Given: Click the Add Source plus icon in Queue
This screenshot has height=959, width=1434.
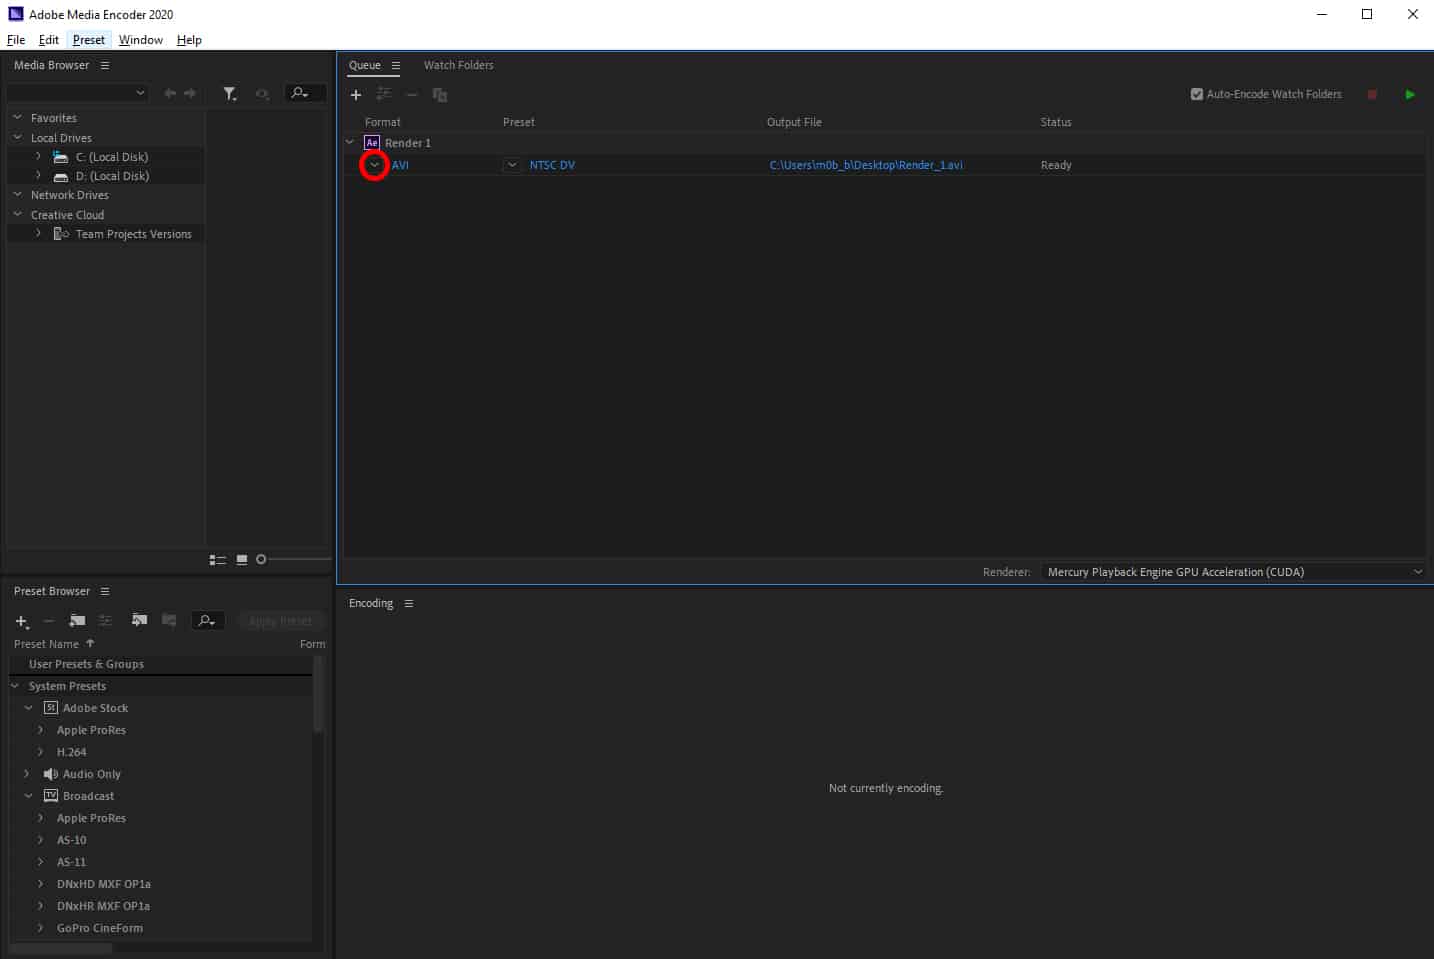Looking at the screenshot, I should (356, 94).
